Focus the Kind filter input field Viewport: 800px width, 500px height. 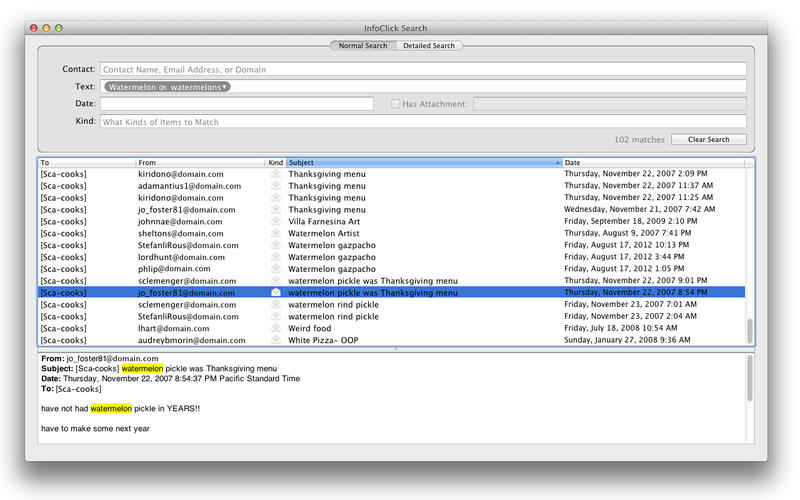click(422, 122)
